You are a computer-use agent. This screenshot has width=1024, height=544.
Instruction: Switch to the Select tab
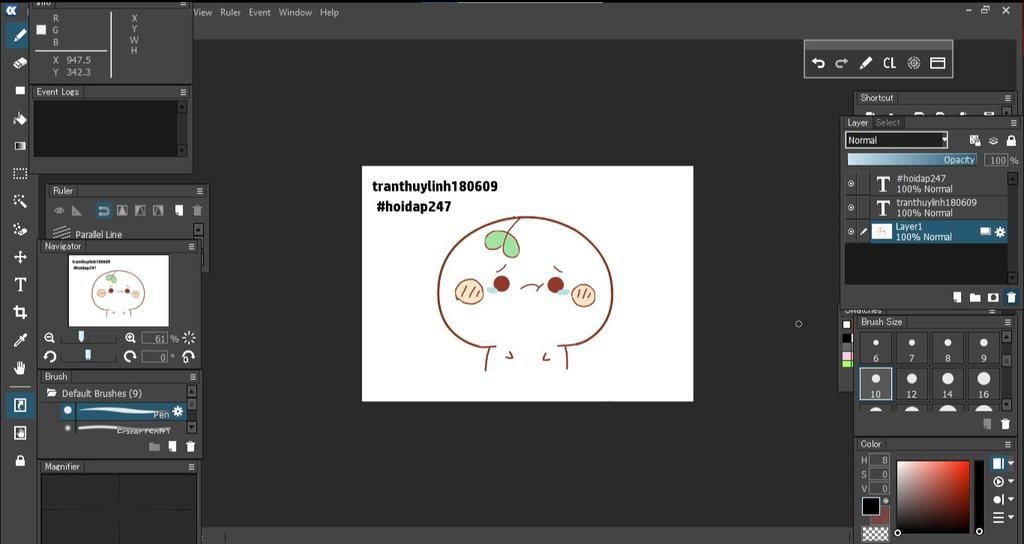tap(888, 123)
